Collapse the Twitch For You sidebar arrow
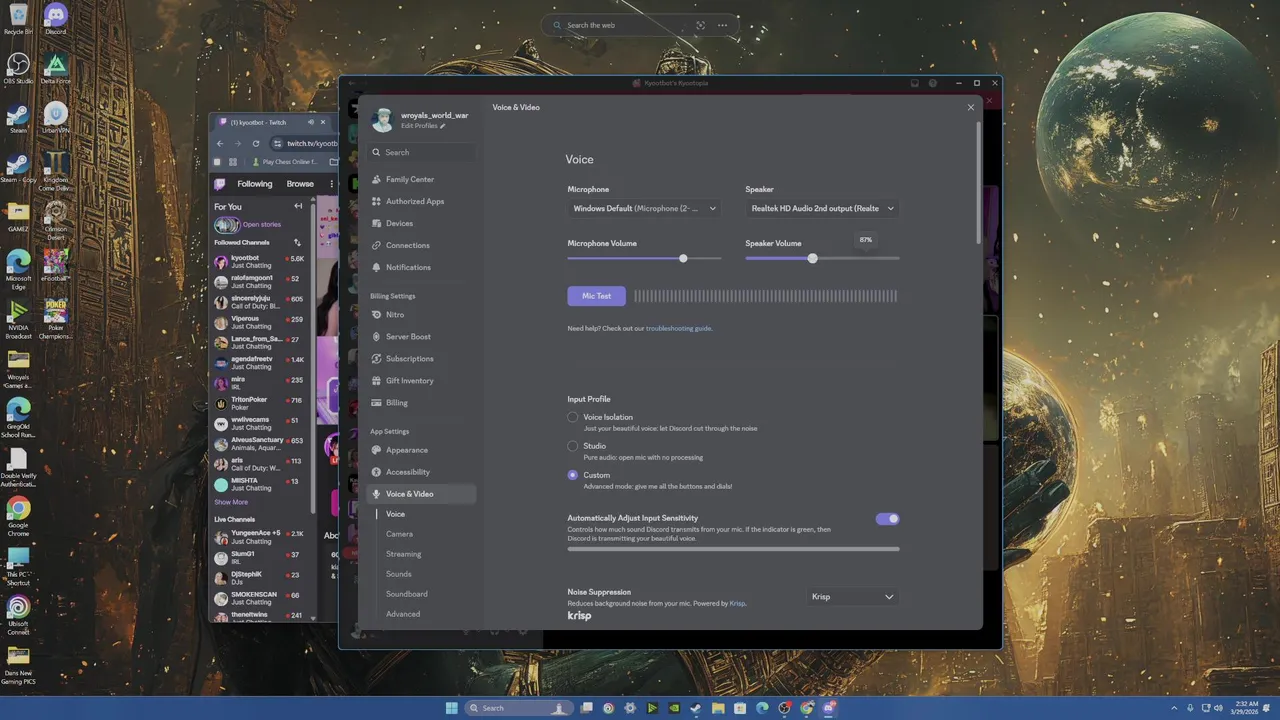 [298, 206]
